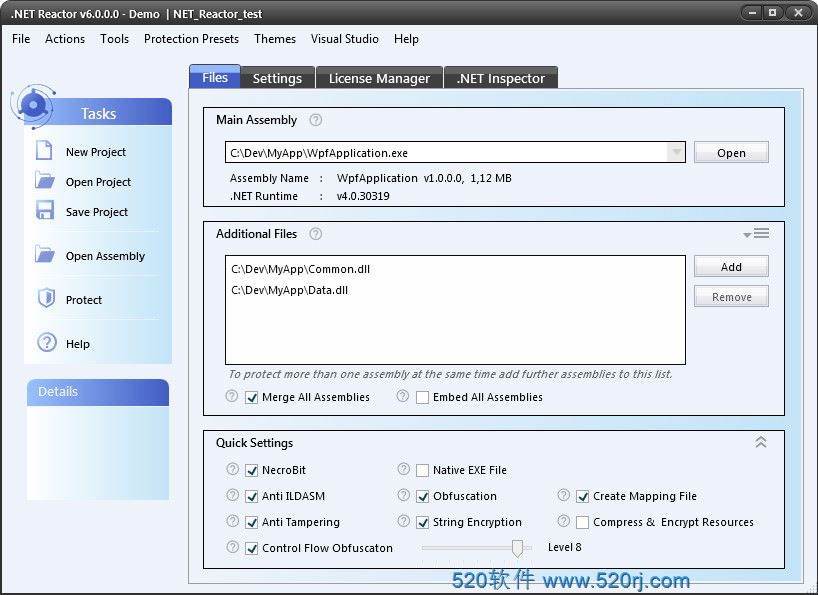Click the Save Project floppy disk icon
This screenshot has width=818, height=595.
(x=45, y=210)
